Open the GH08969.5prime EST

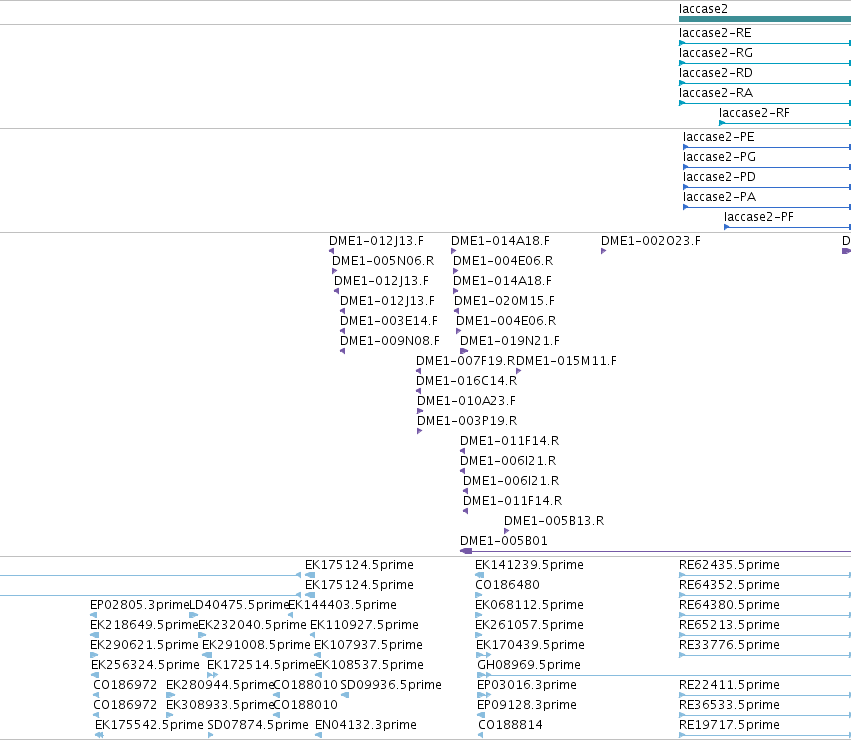[x=529, y=666]
